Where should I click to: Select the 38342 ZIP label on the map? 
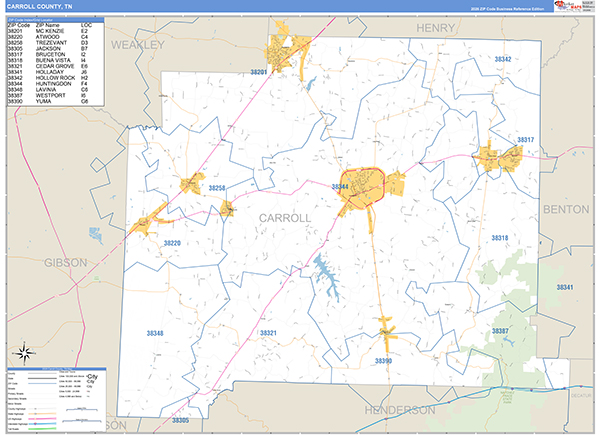503,59
